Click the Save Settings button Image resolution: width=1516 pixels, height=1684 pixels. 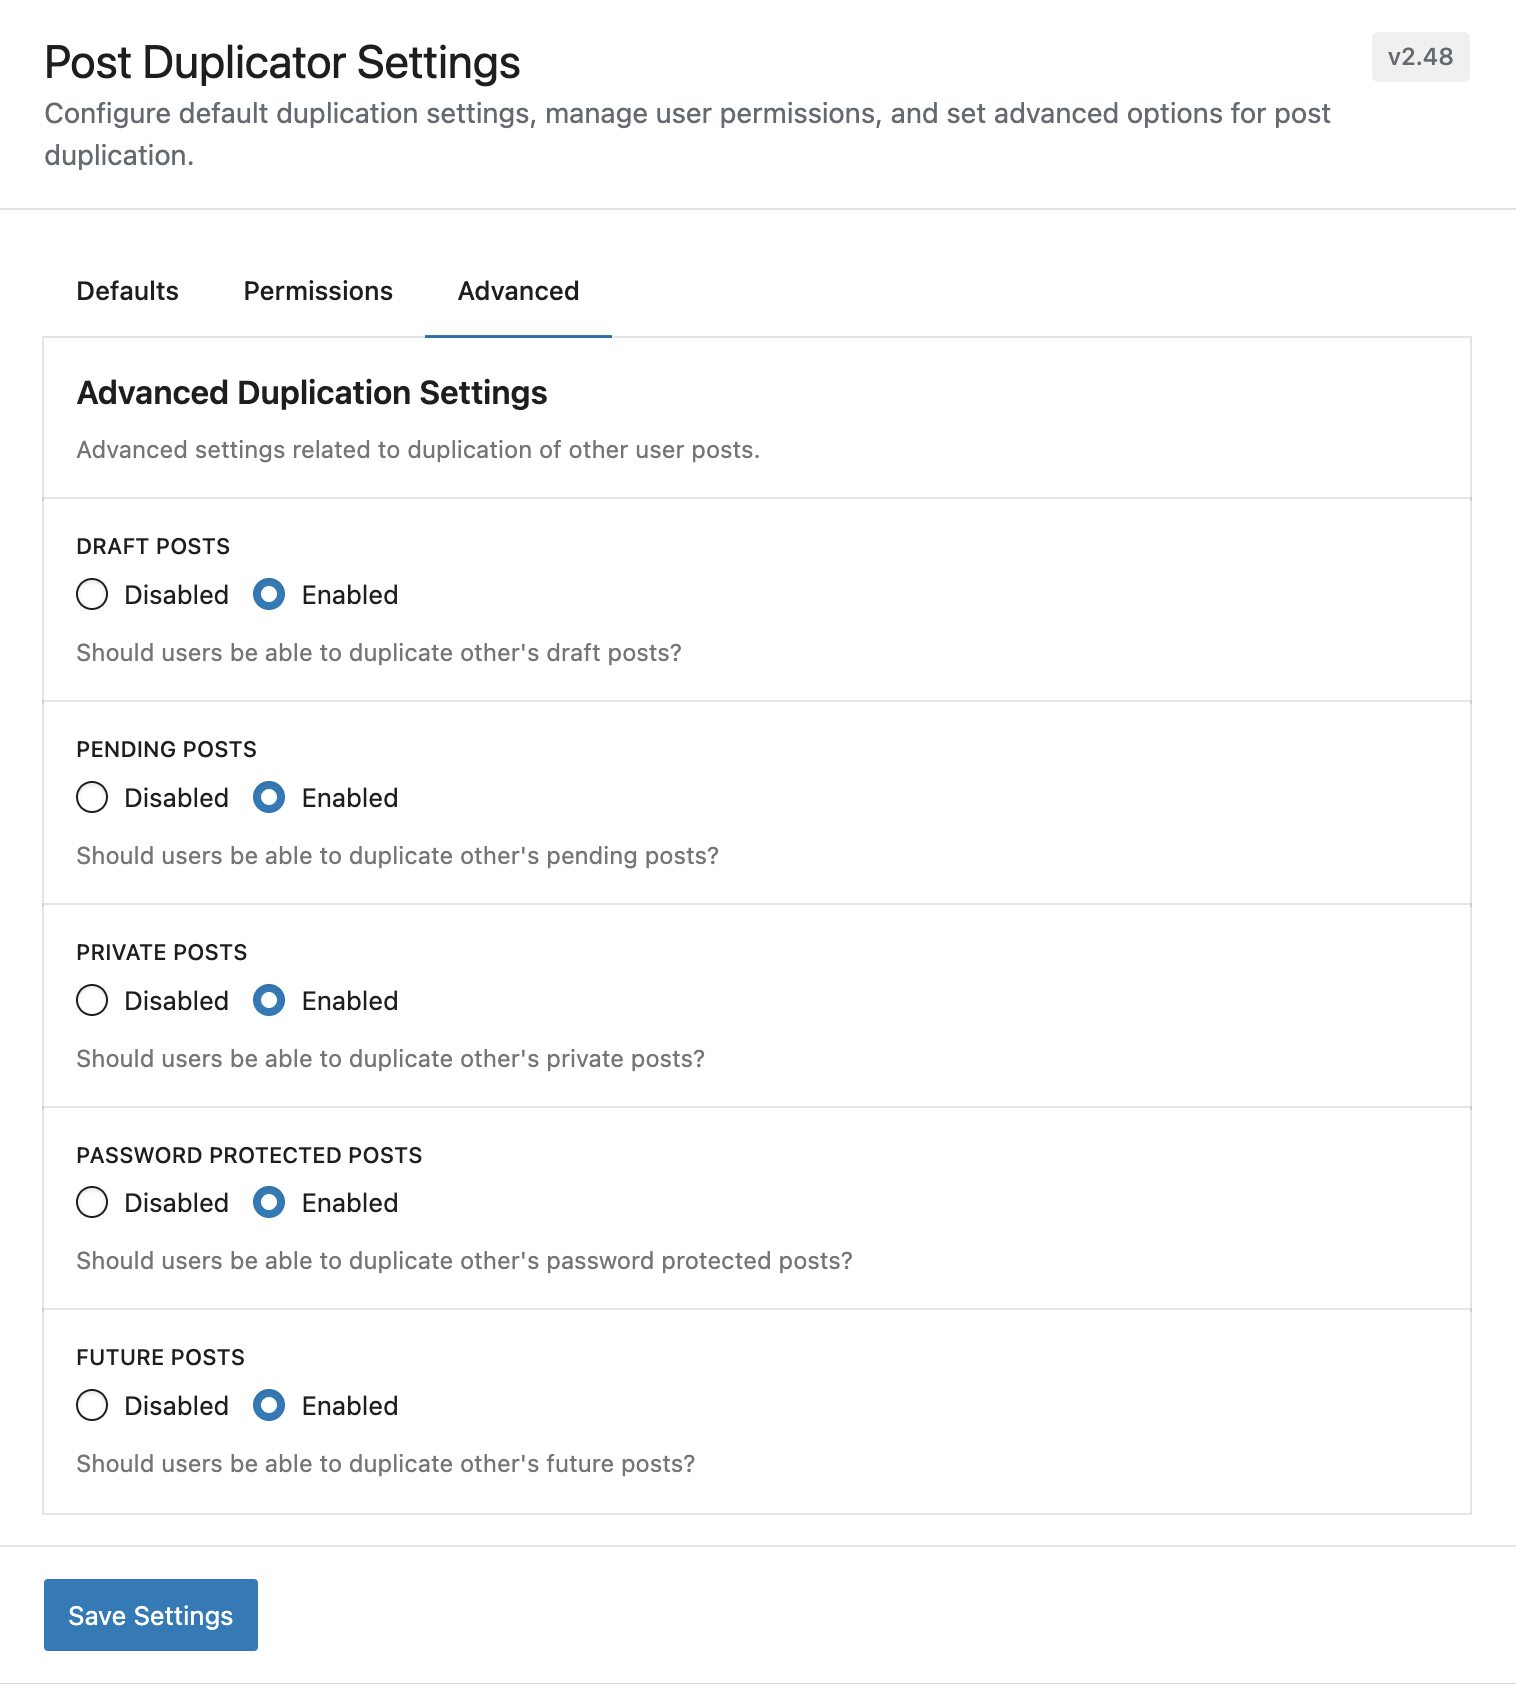pyautogui.click(x=150, y=1615)
